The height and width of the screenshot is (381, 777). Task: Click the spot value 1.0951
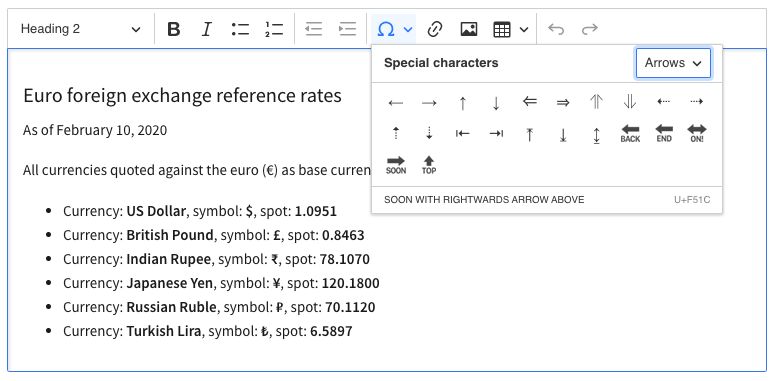point(316,212)
